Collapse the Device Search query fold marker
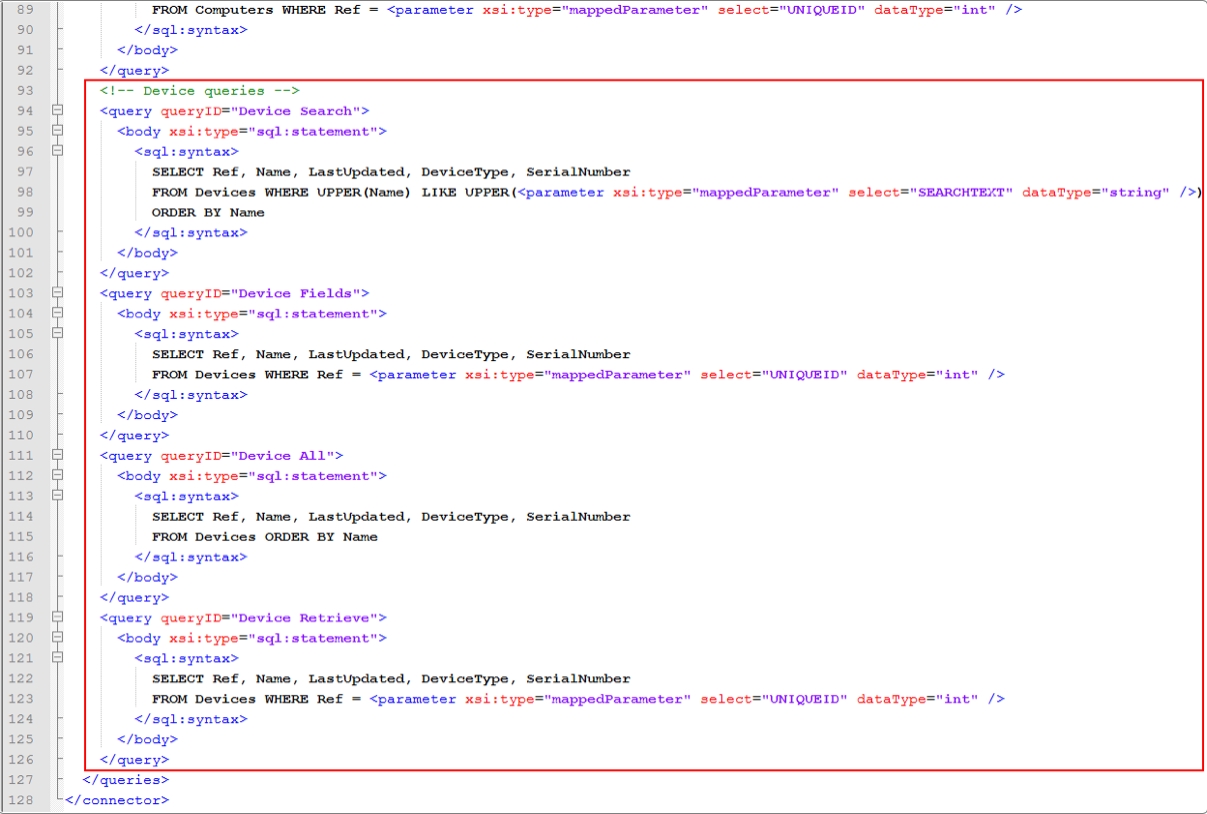The width and height of the screenshot is (1207, 814). coord(58,111)
